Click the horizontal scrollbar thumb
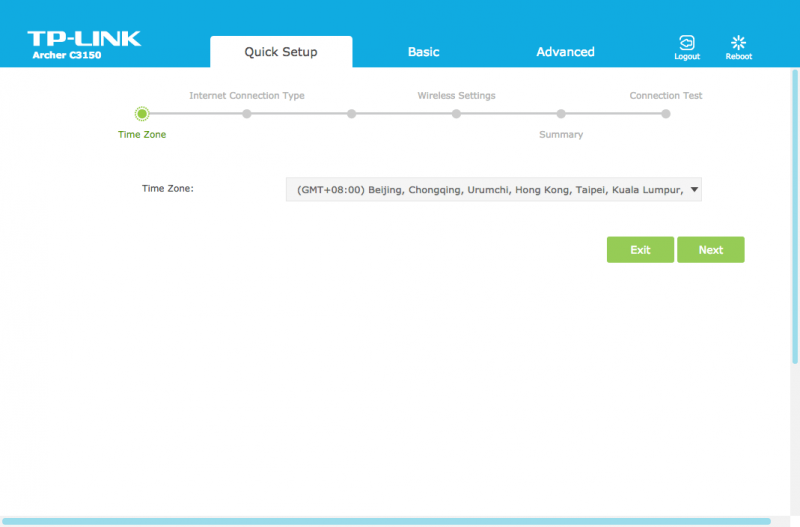The height and width of the screenshot is (527, 800). pyautogui.click(x=387, y=521)
